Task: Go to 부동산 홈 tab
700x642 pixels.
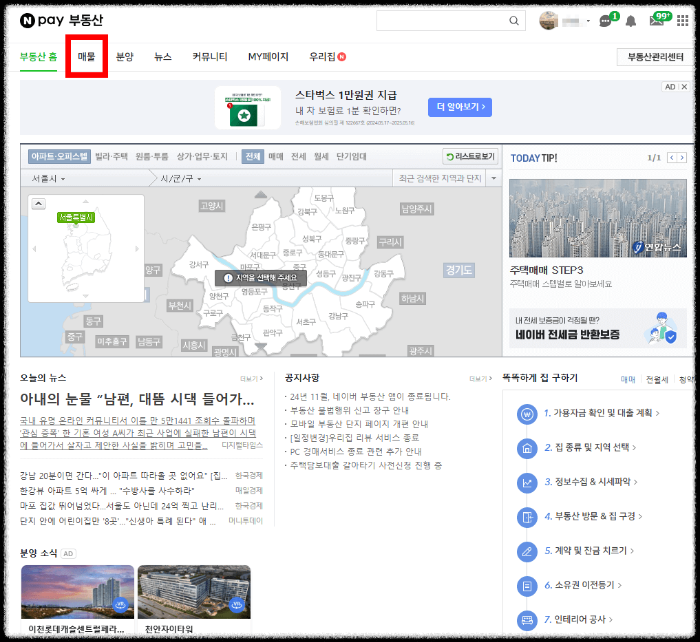Action: click(38, 57)
